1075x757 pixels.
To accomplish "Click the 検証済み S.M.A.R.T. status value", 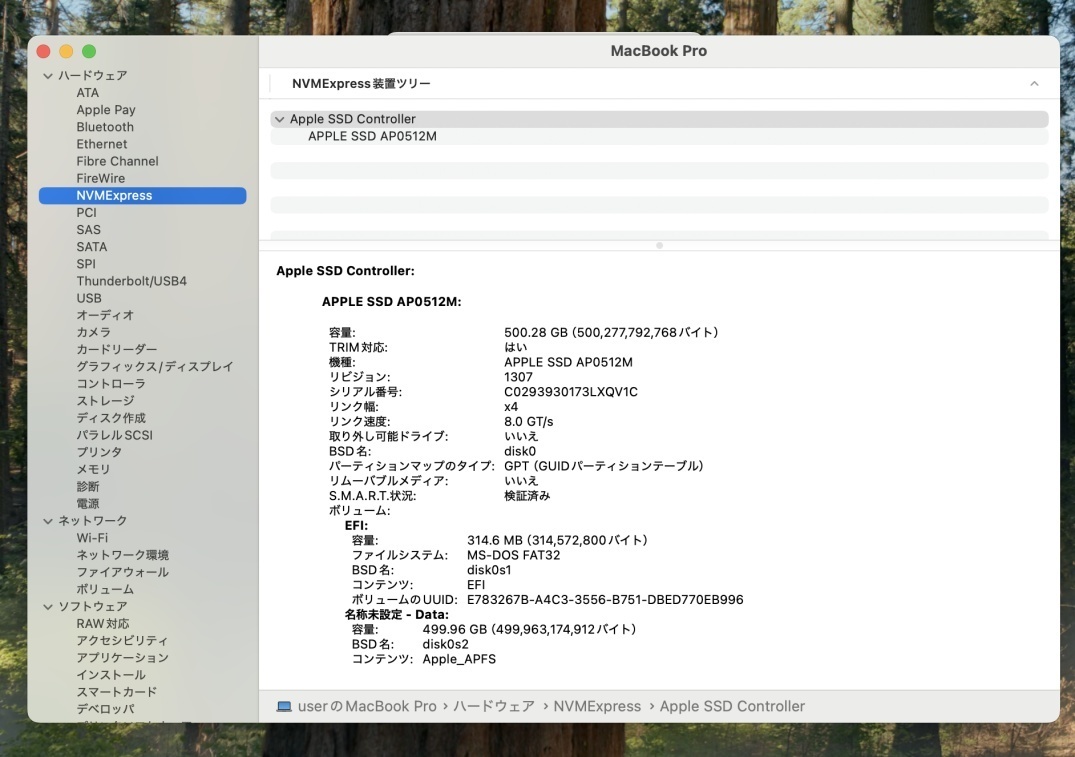I will [x=527, y=496].
